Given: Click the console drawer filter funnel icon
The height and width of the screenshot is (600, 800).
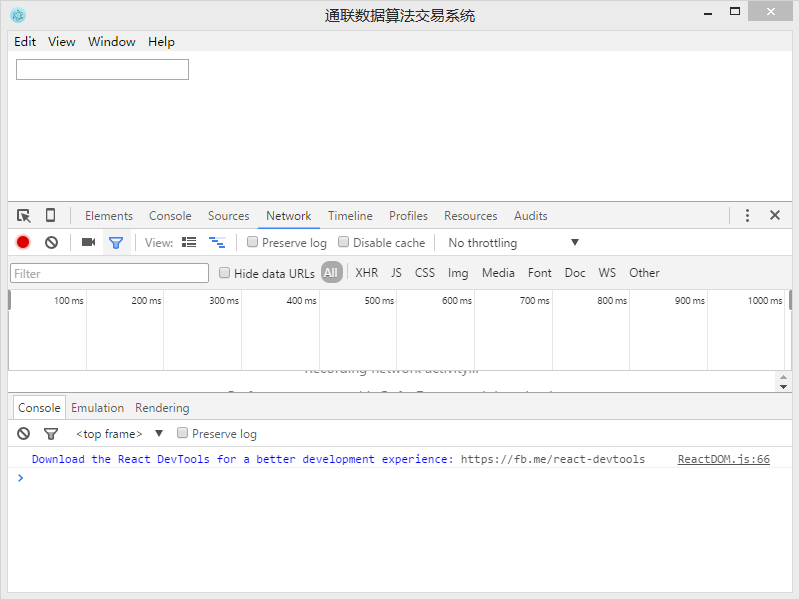Looking at the screenshot, I should click(51, 434).
